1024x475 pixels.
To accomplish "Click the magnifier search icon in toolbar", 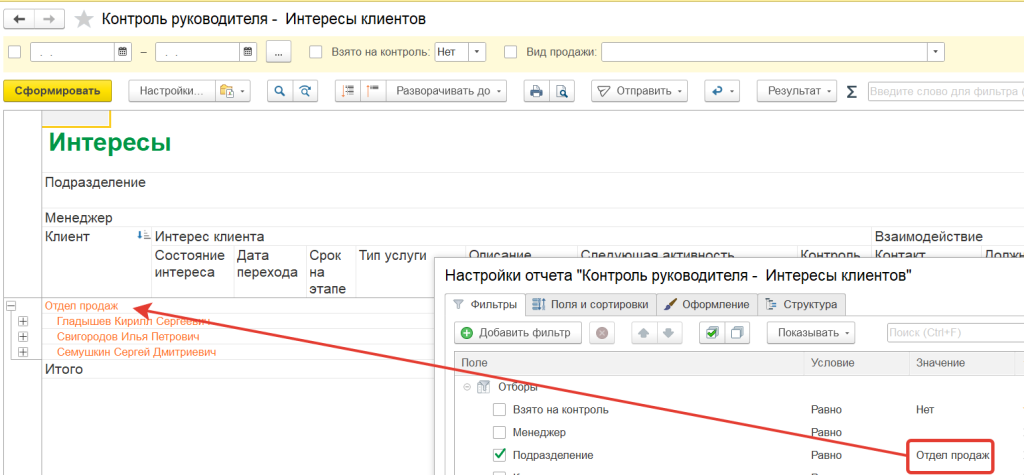I will click(278, 91).
